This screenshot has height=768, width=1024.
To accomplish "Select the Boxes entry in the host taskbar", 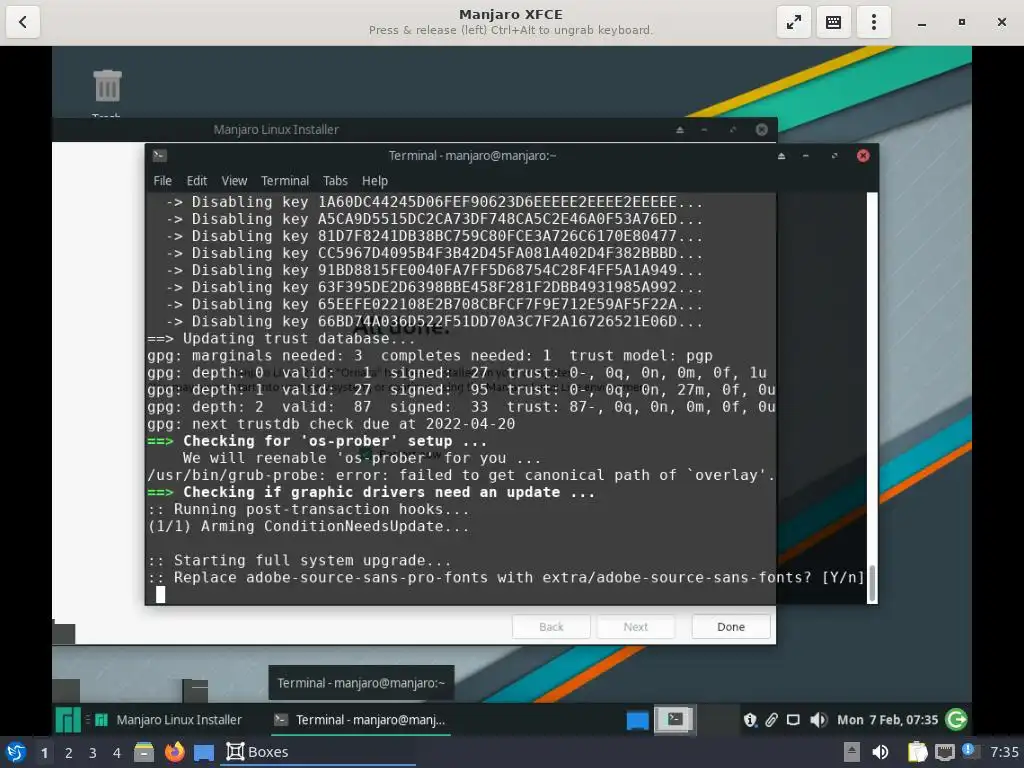I will [320, 752].
